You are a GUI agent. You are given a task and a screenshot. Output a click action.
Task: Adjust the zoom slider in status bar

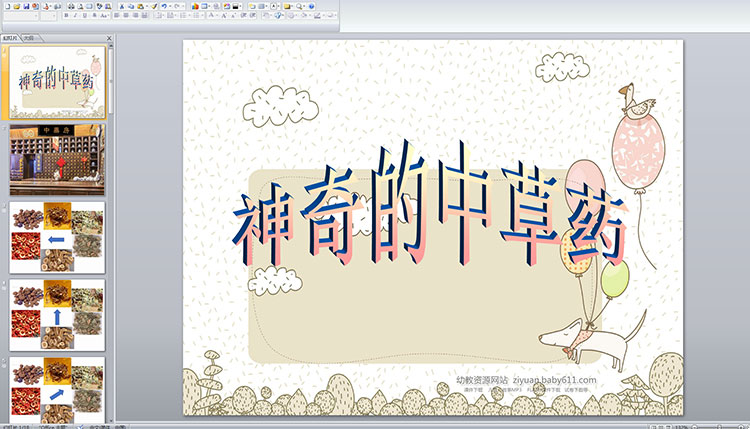[719, 427]
